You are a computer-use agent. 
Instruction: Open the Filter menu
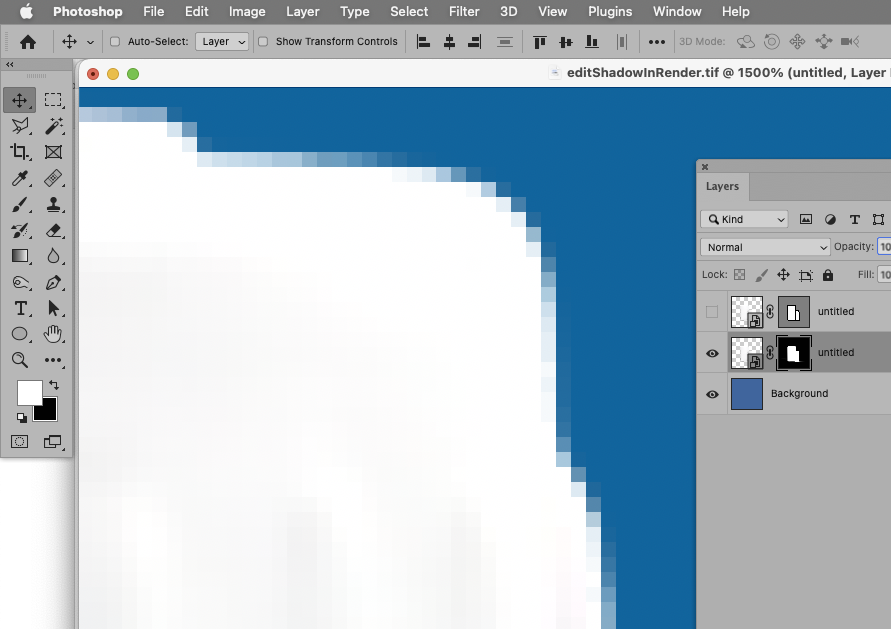pos(464,11)
